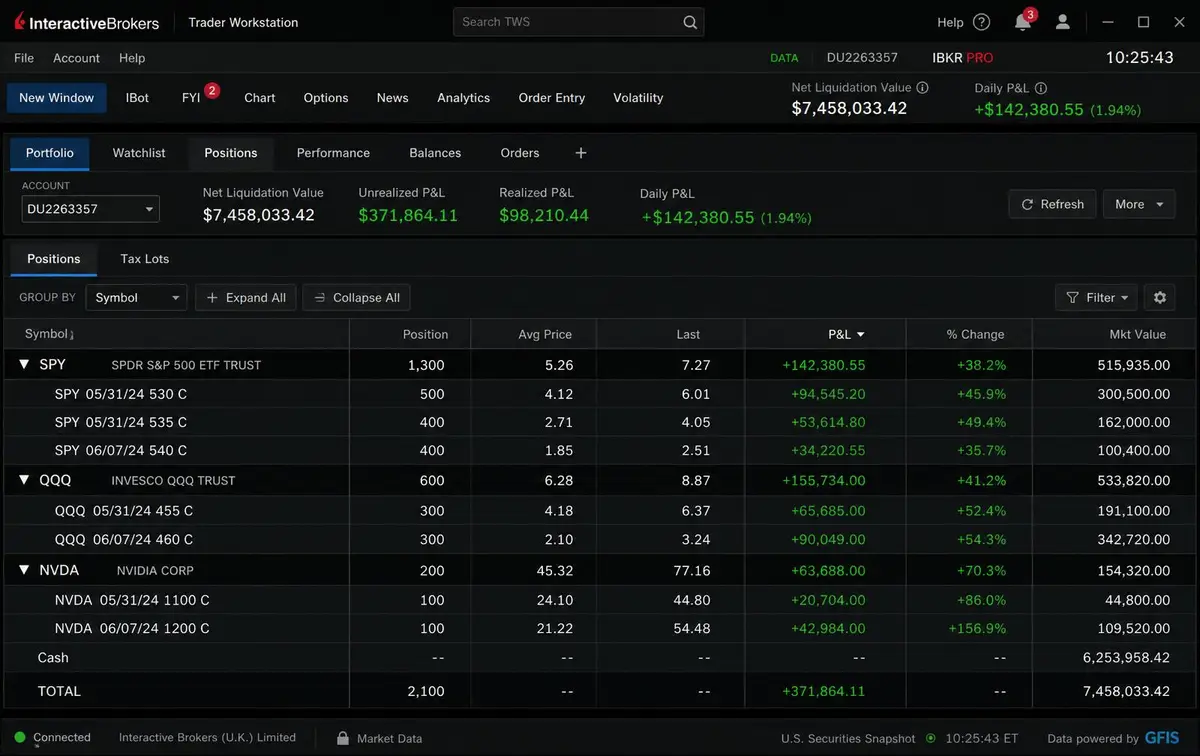
Task: Select row QQQ 05/31/24 455 C
Action: point(600,511)
